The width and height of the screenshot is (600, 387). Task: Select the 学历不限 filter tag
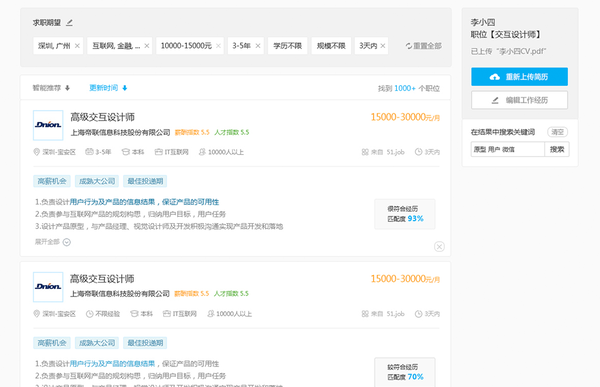point(287,46)
